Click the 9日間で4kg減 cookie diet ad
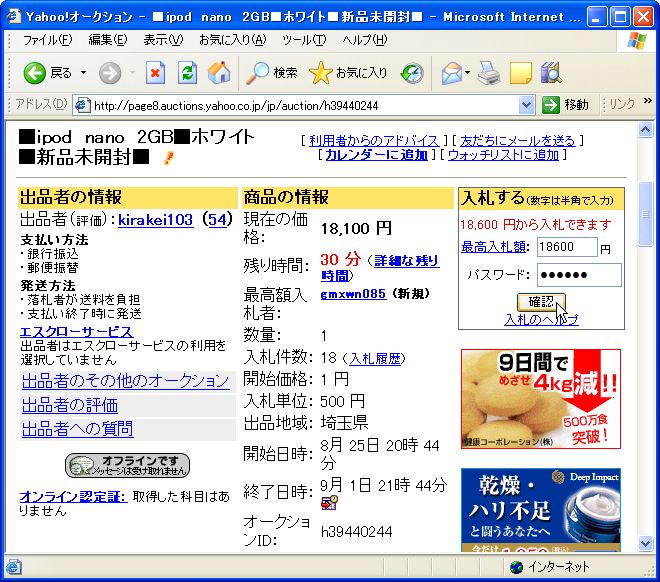The width and height of the screenshot is (660, 582). click(541, 399)
